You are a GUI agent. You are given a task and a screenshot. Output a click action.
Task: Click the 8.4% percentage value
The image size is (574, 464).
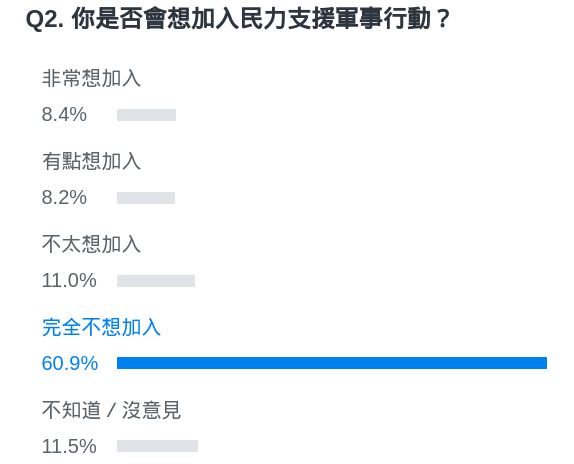pyautogui.click(x=64, y=114)
